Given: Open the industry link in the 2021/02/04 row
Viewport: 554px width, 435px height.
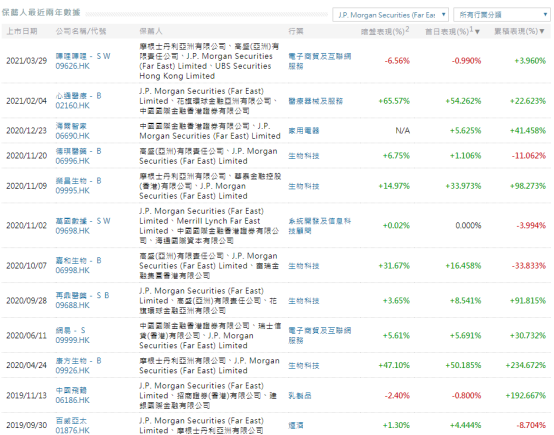Looking at the screenshot, I should pyautogui.click(x=316, y=101).
